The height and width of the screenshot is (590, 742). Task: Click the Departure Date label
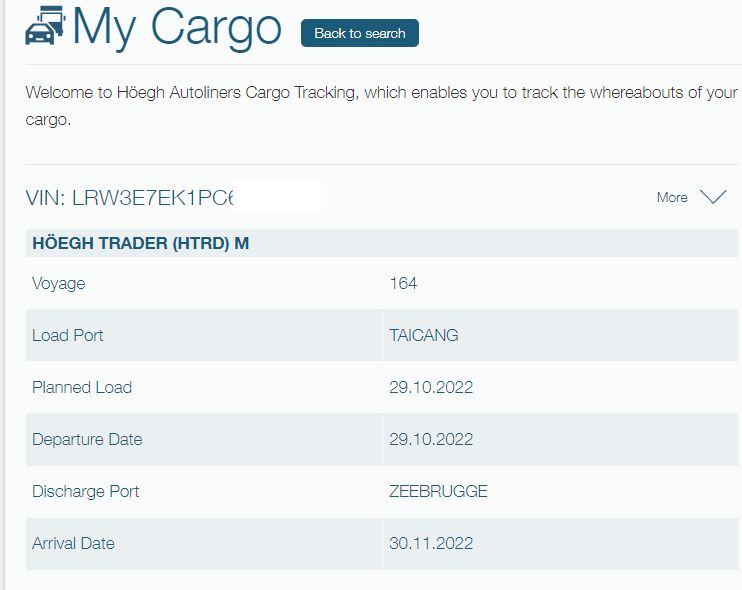87,440
